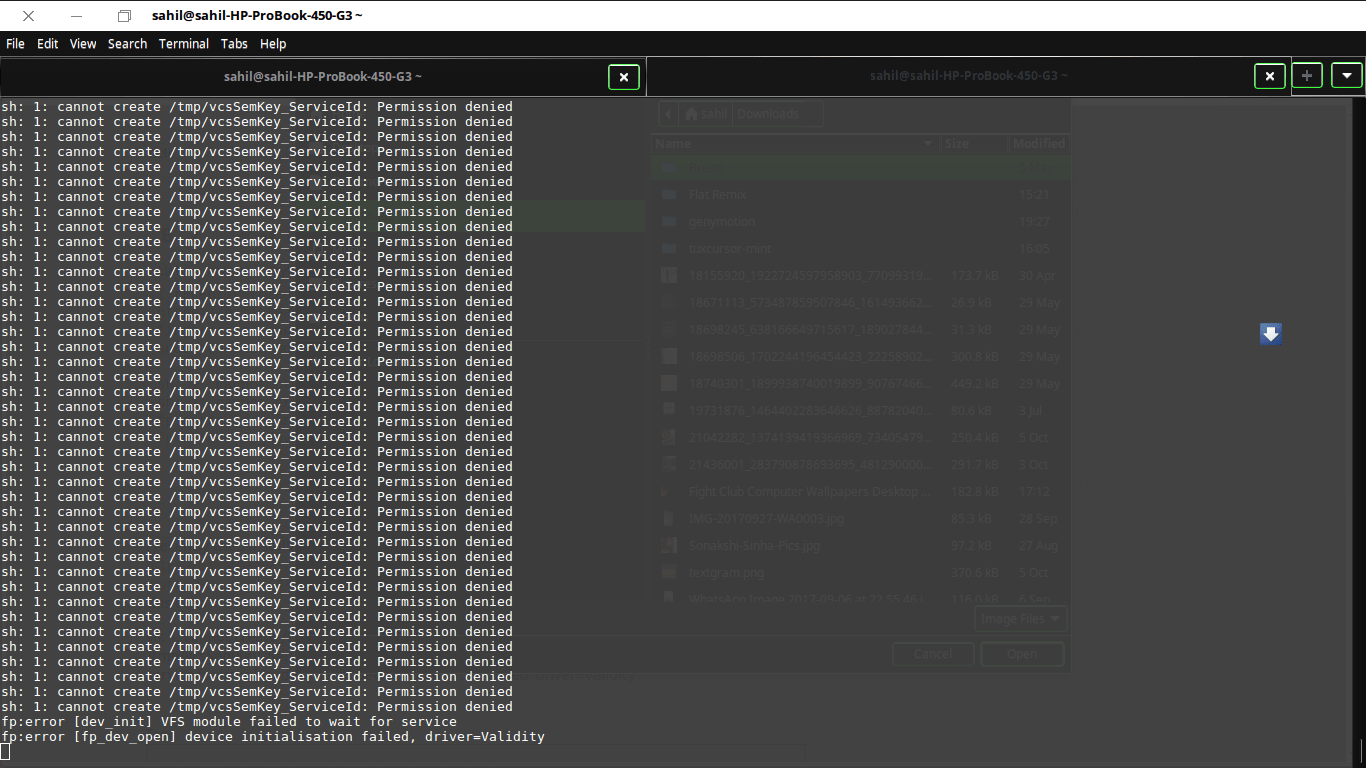Click the Flat Remix folder icon
This screenshot has width=1366, height=768.
[668, 194]
